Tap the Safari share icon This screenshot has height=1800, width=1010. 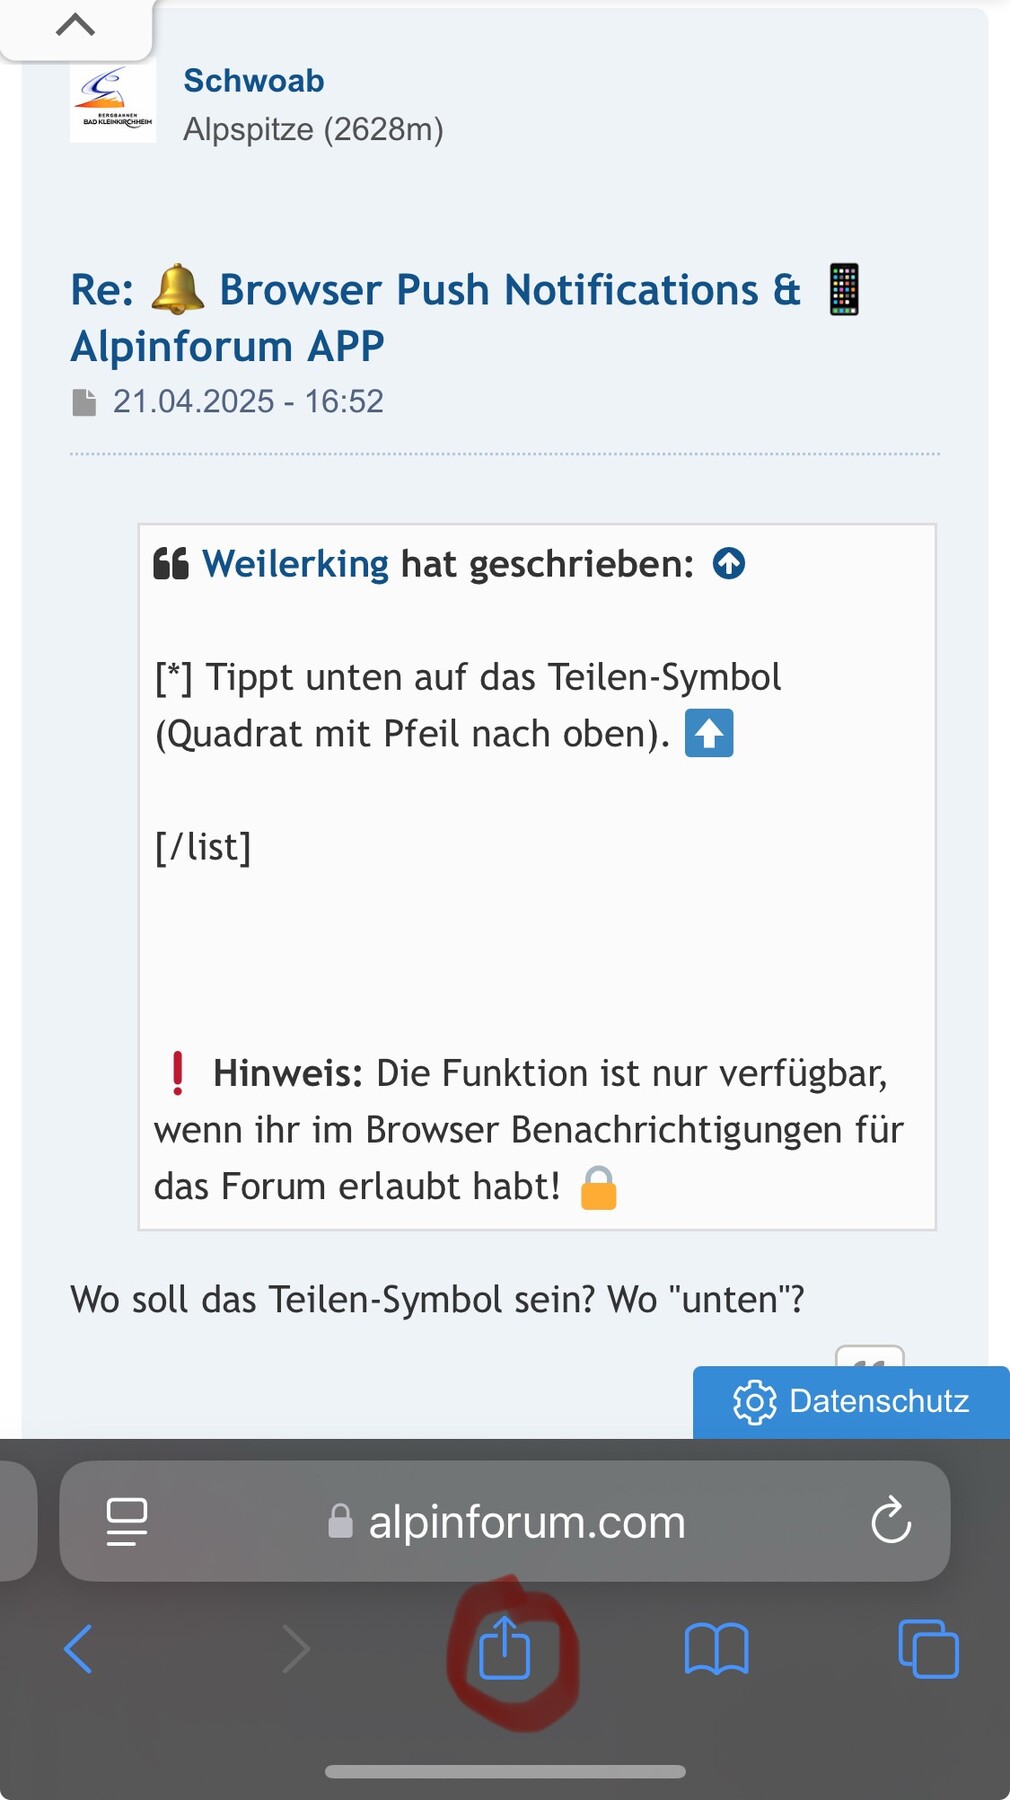point(504,1648)
